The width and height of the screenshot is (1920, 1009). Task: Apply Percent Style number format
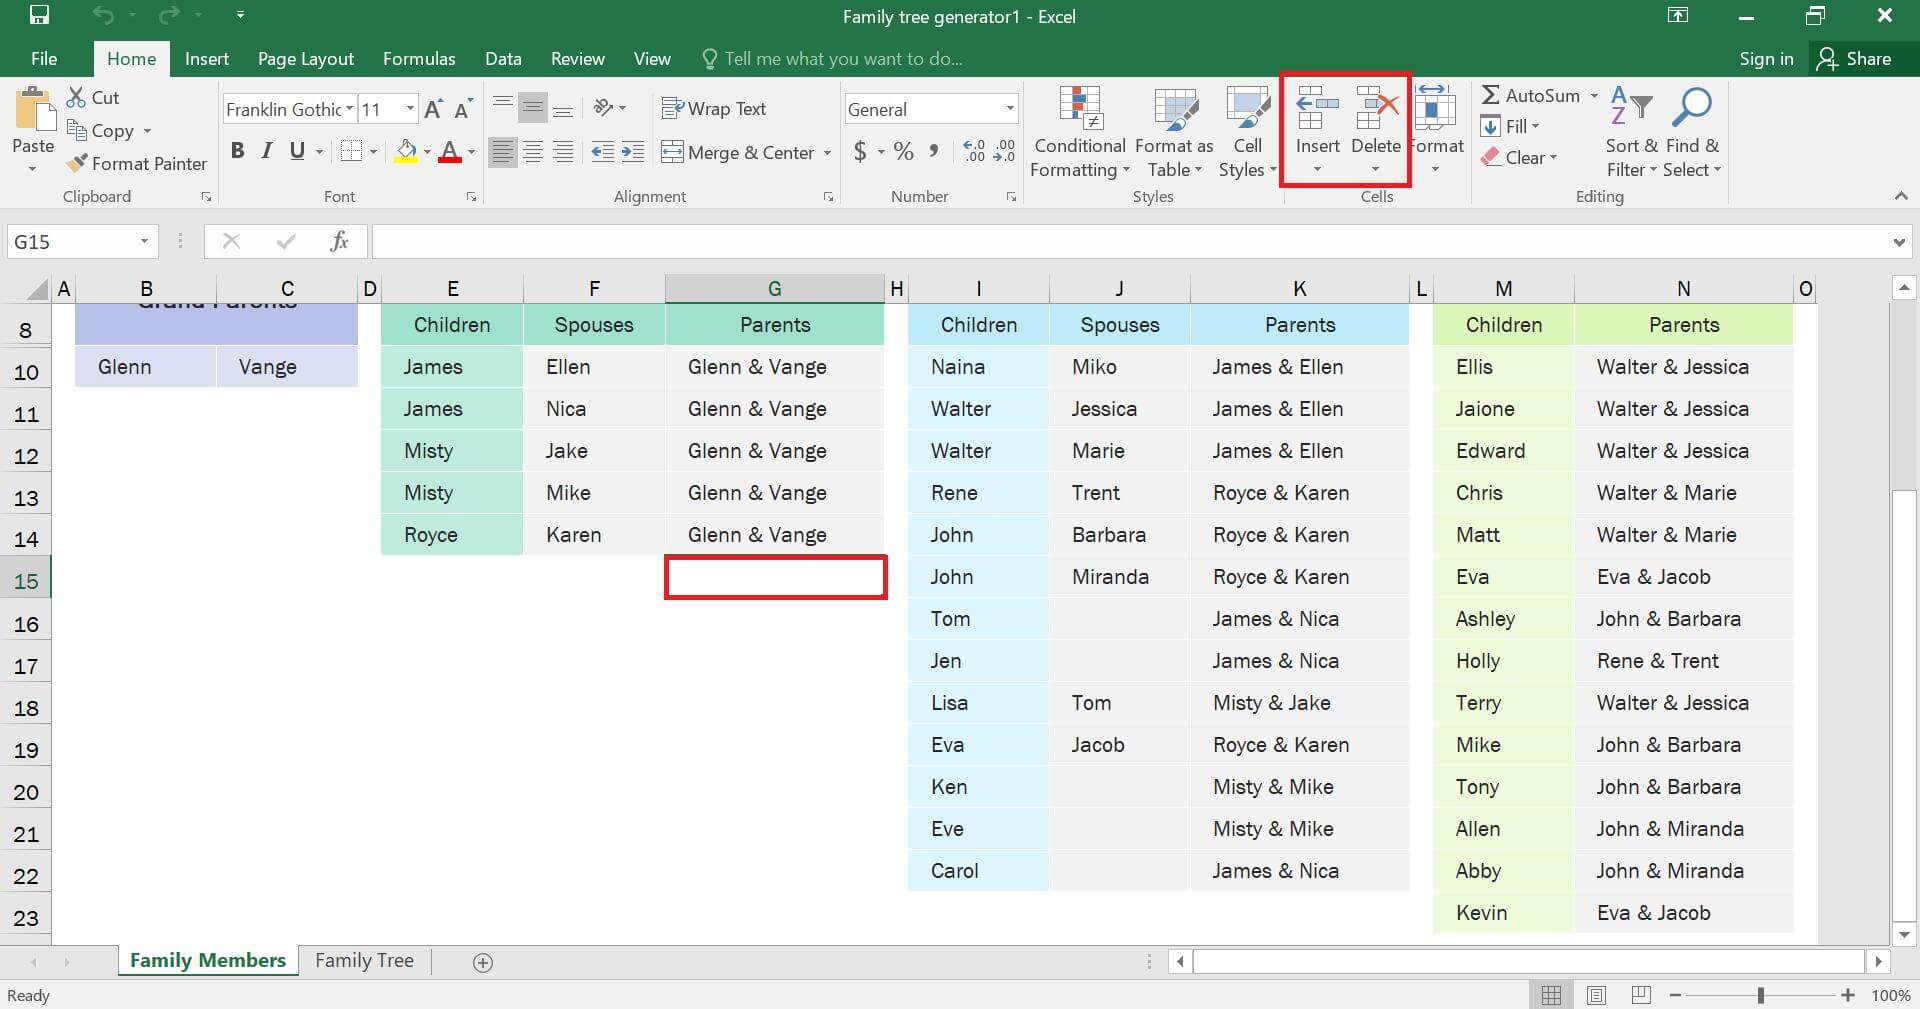tap(903, 151)
